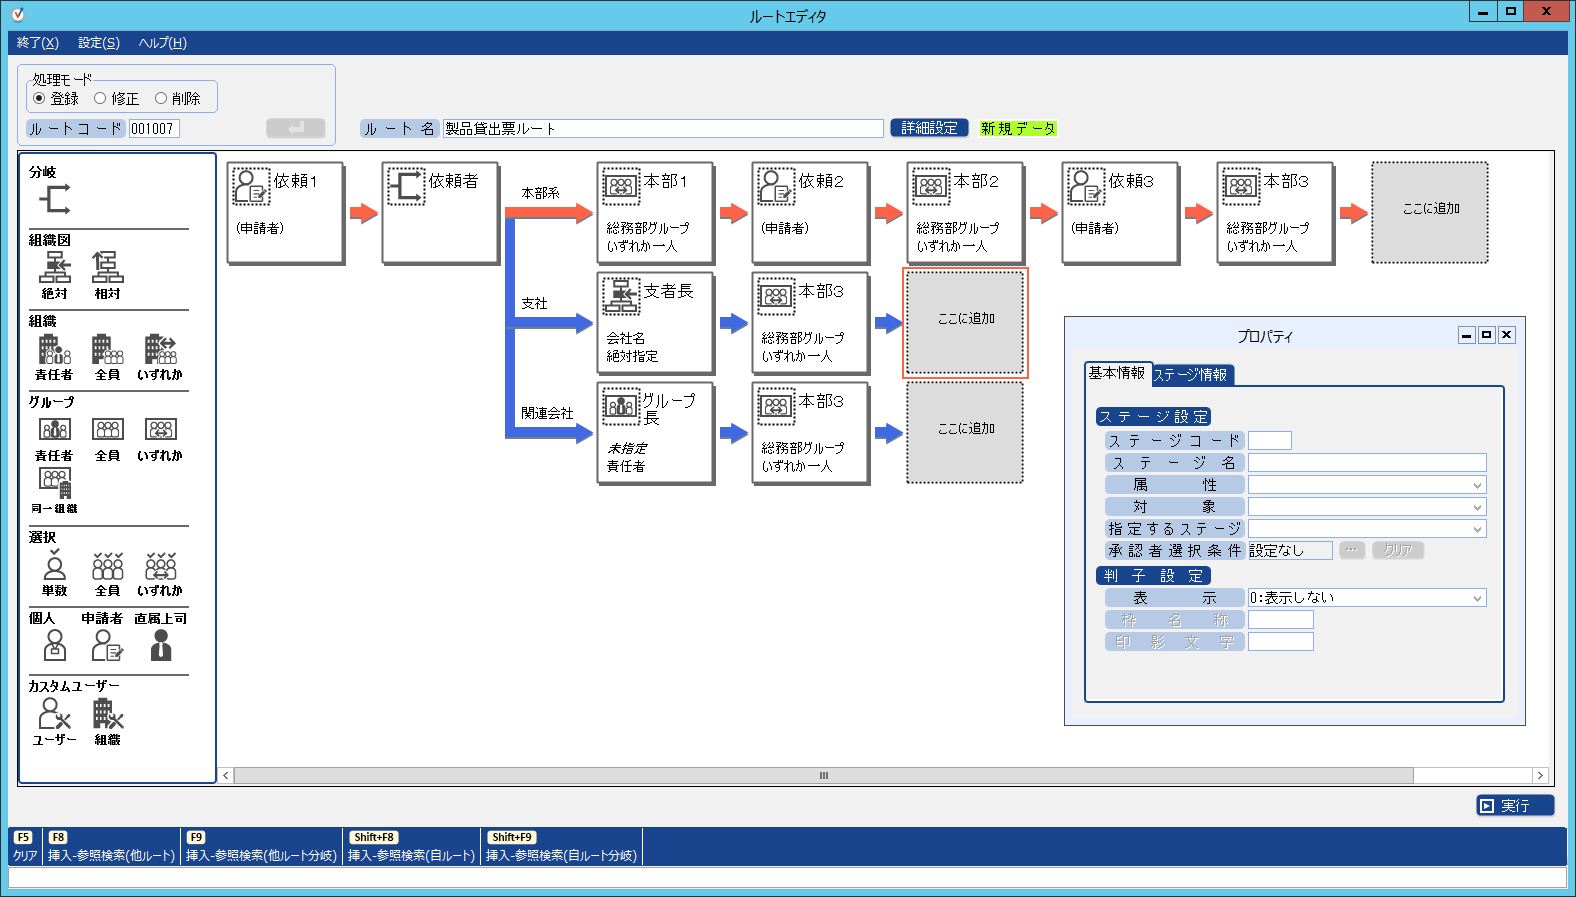Choose the 申請者 applicant icon in palette

(106, 646)
